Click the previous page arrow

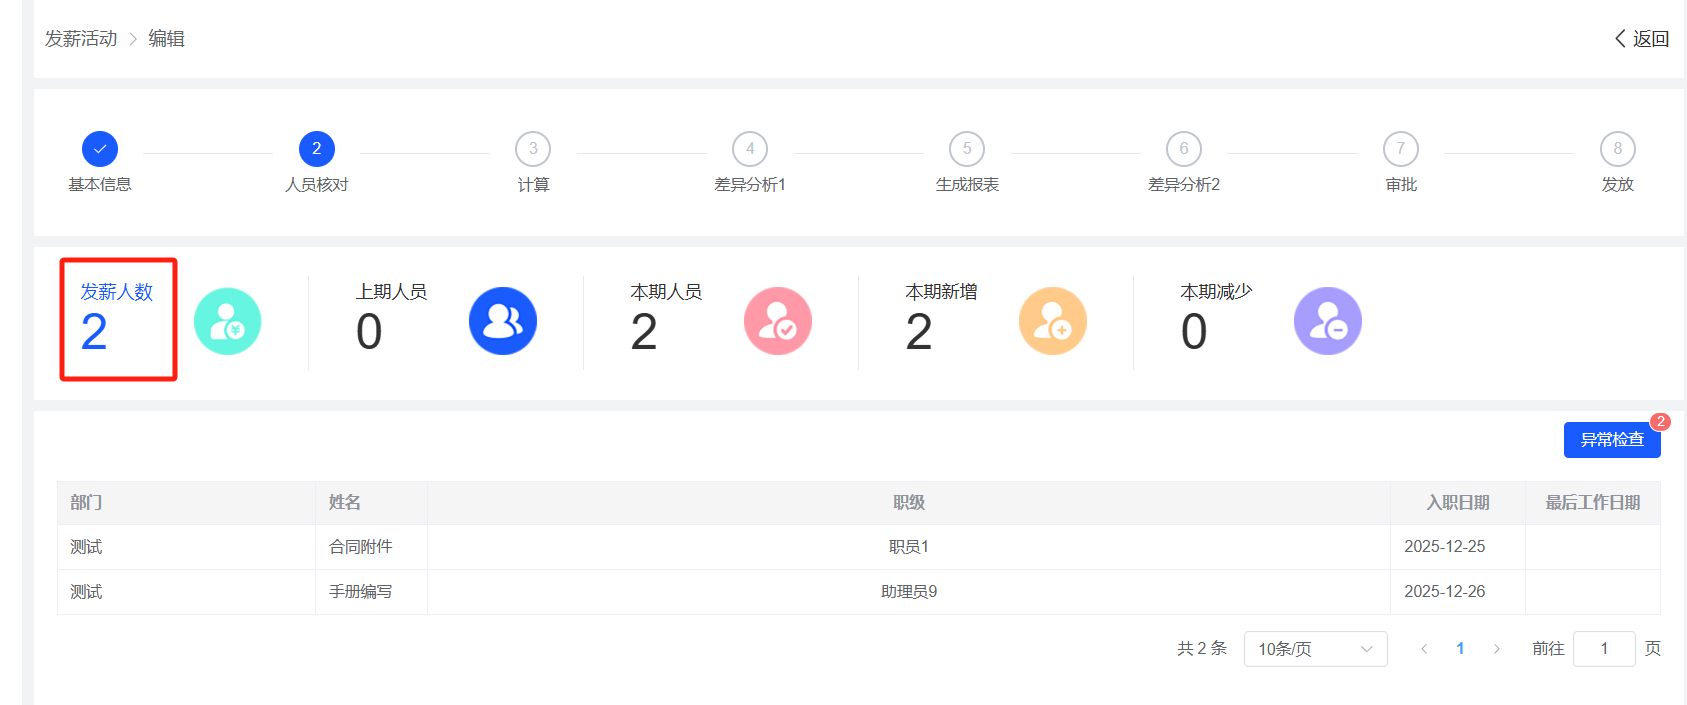coord(1424,649)
